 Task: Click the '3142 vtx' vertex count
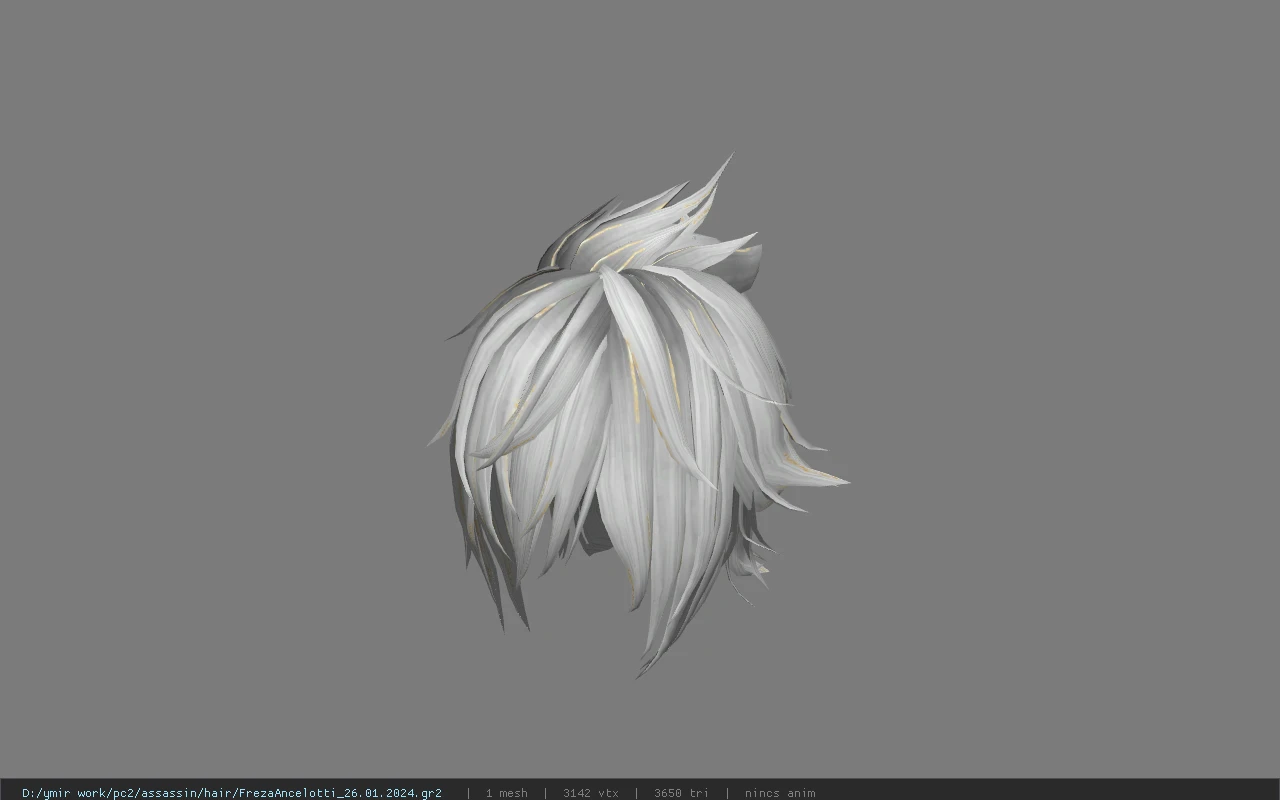point(590,792)
